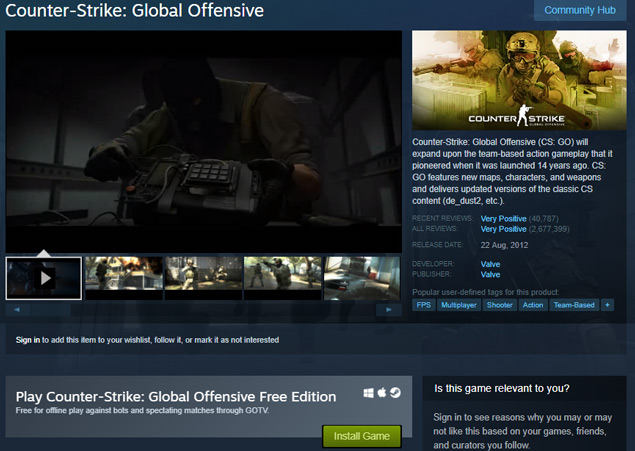Open all reviews Very Positive link

503,229
